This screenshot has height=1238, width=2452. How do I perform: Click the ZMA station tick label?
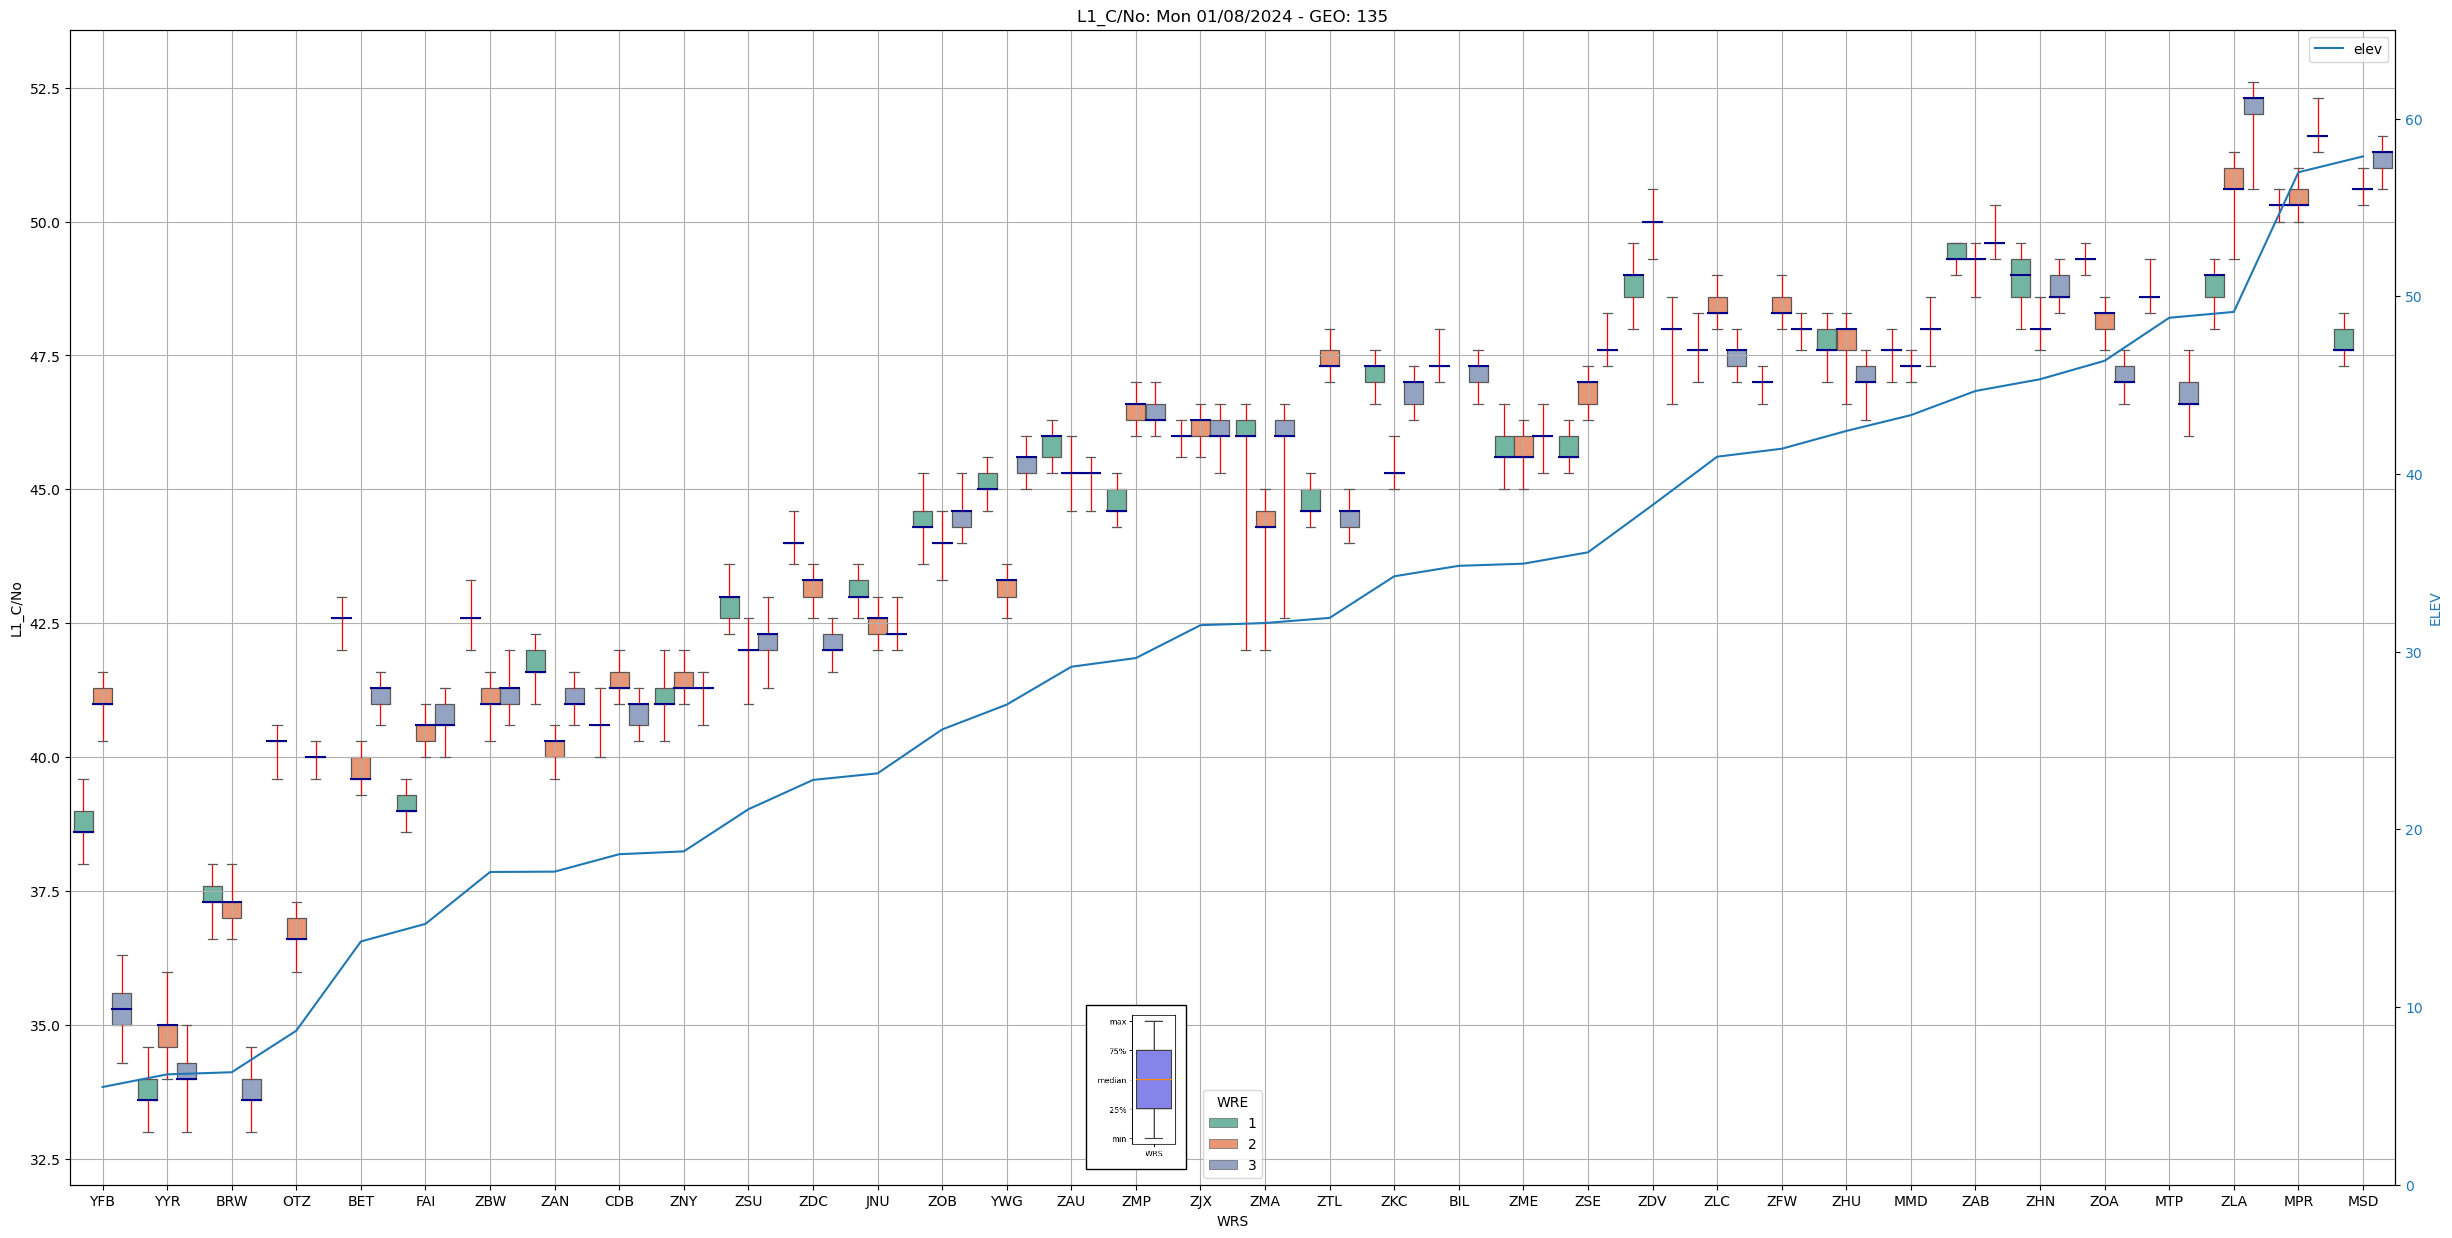click(x=1264, y=1201)
